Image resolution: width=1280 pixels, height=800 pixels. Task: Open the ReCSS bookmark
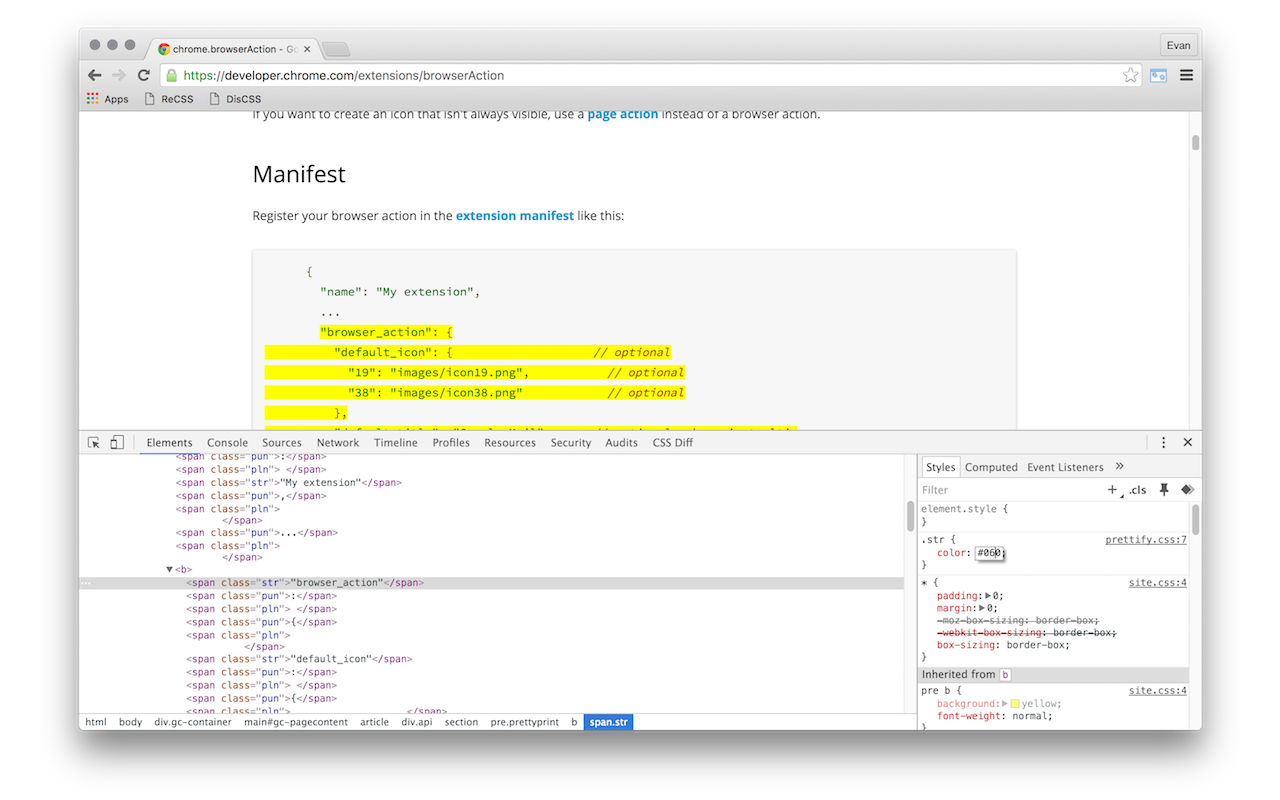pyautogui.click(x=169, y=99)
